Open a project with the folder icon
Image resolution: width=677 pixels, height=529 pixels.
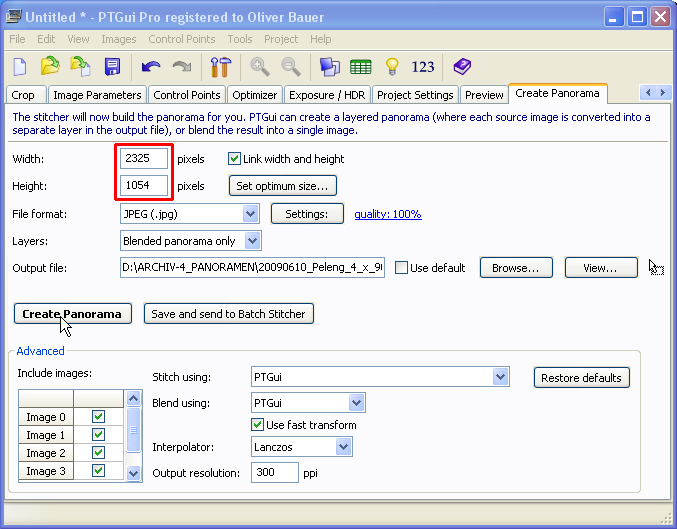50,67
